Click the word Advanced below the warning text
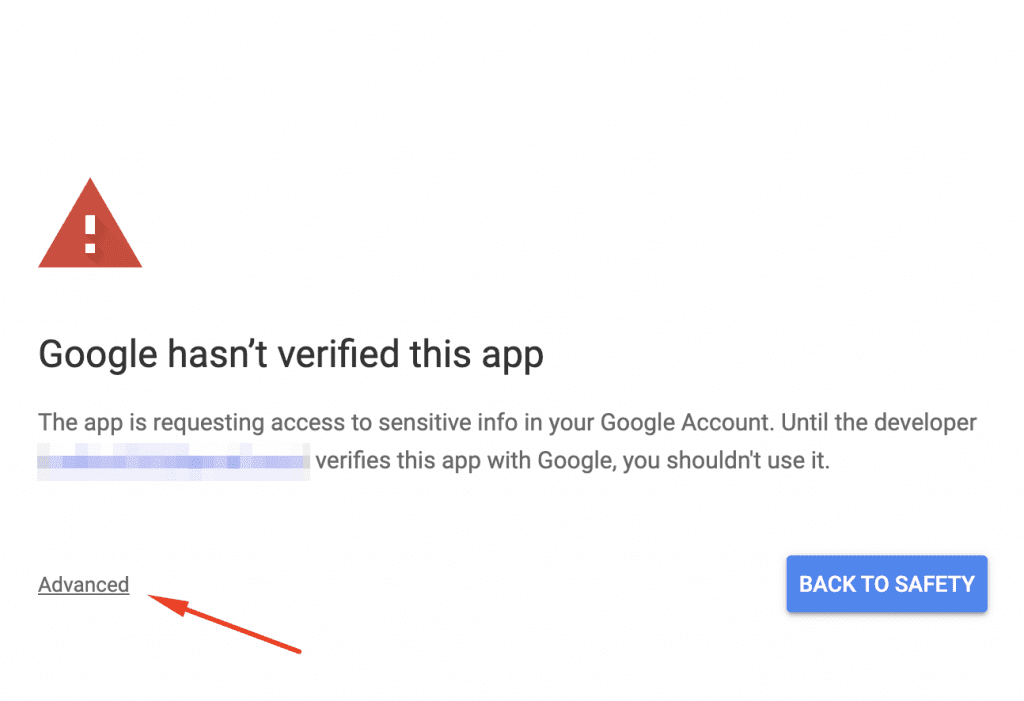Viewport: 1024px width, 701px height. (83, 584)
